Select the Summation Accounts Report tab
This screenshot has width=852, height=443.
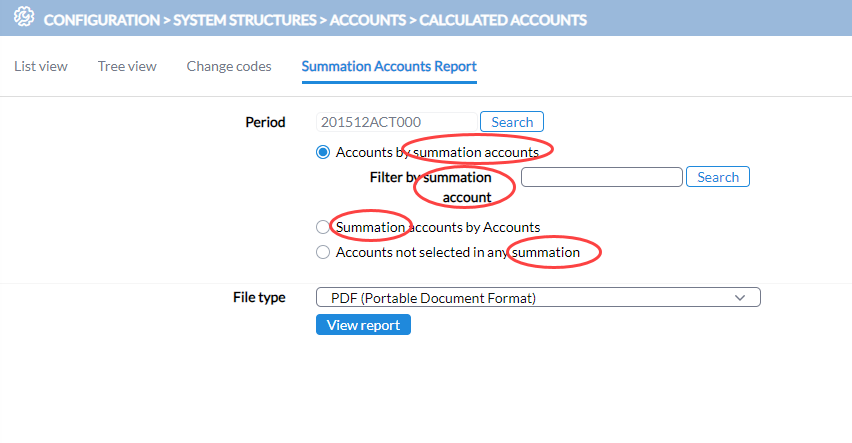[x=389, y=66]
